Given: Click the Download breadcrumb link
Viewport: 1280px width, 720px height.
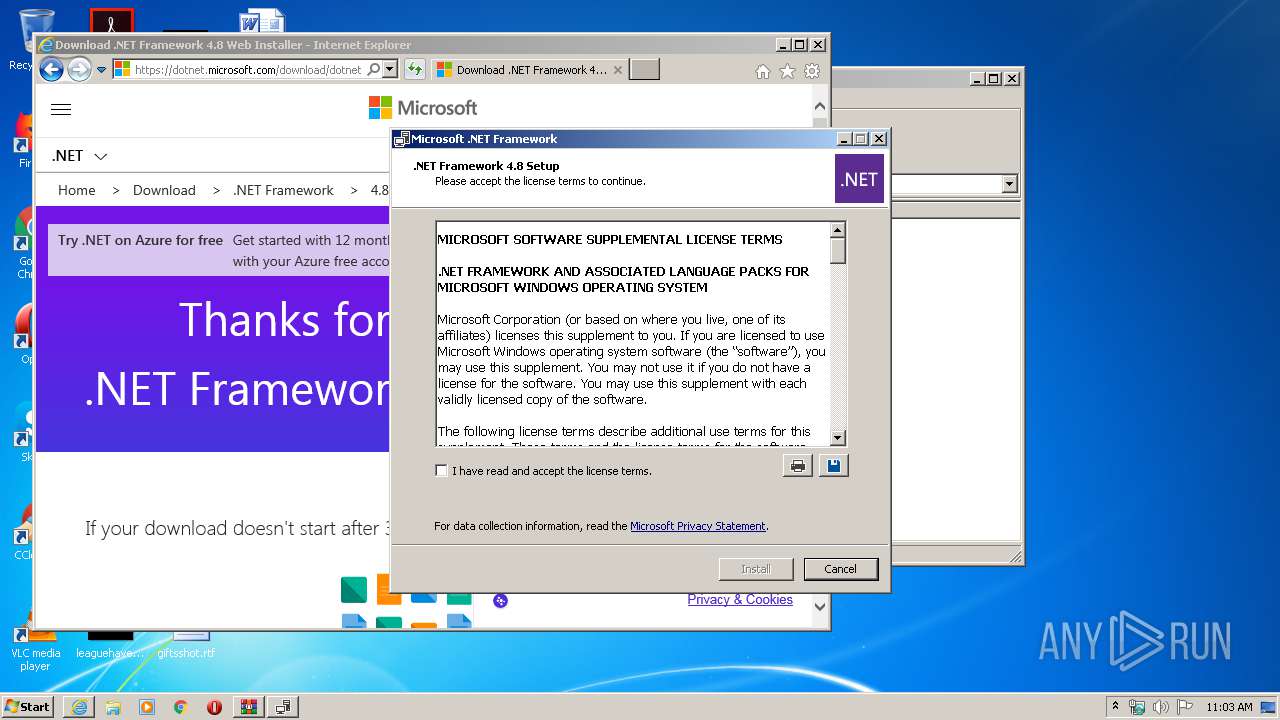Looking at the screenshot, I should tap(164, 190).
